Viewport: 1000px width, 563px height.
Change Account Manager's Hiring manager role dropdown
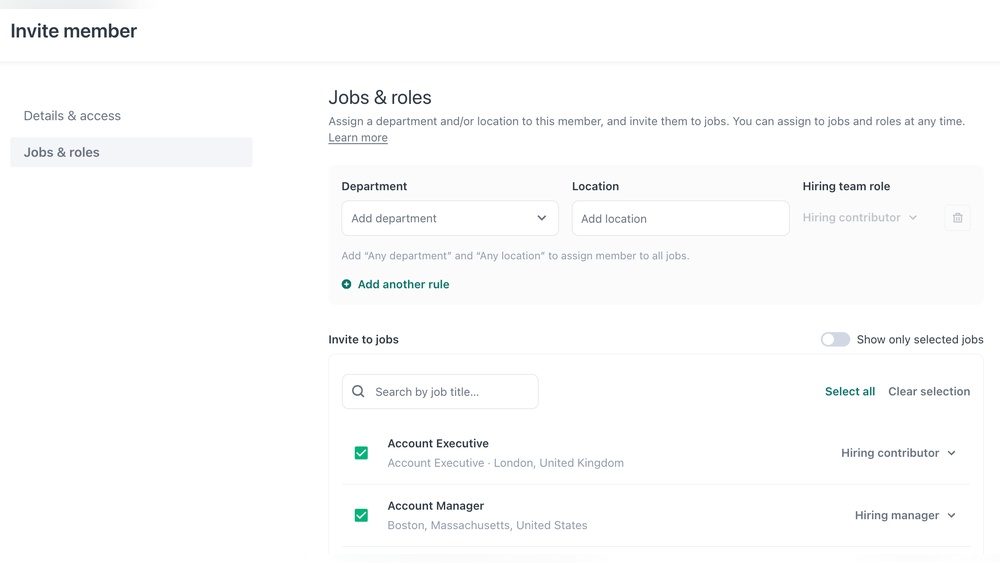(905, 516)
